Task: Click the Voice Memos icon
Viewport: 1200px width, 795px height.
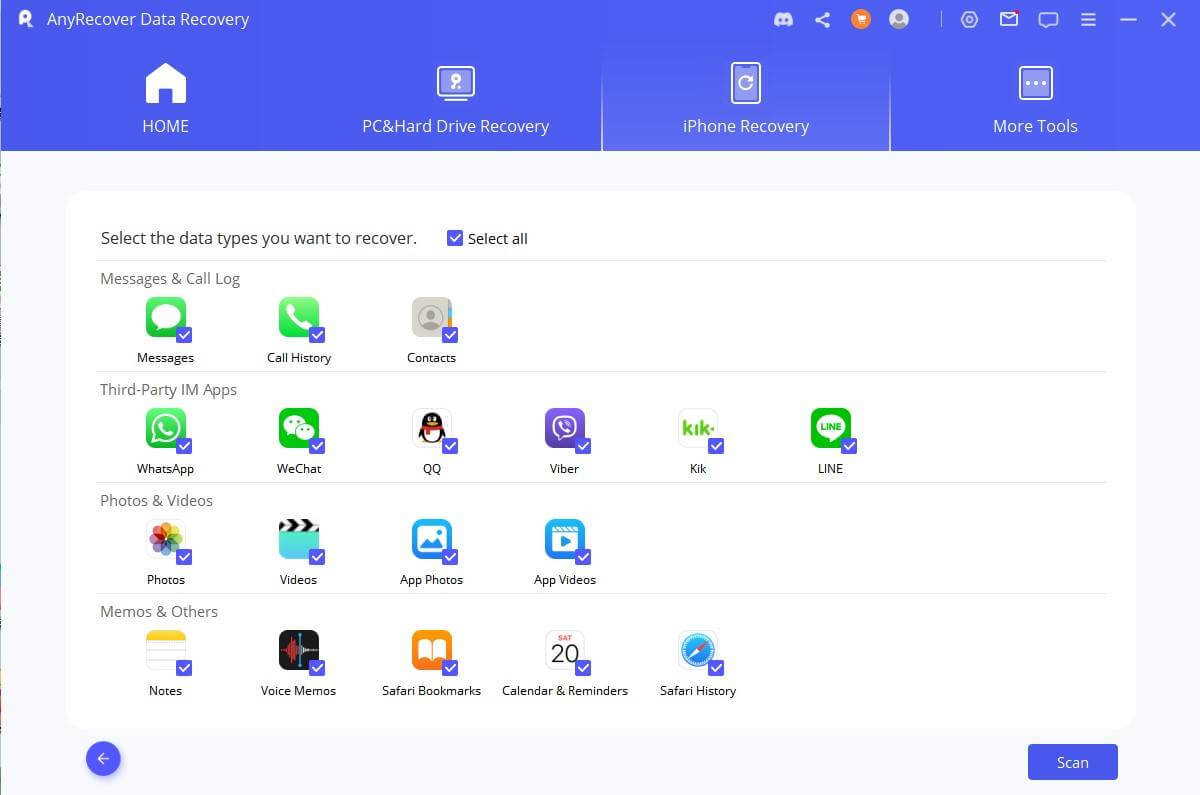Action: [x=299, y=650]
